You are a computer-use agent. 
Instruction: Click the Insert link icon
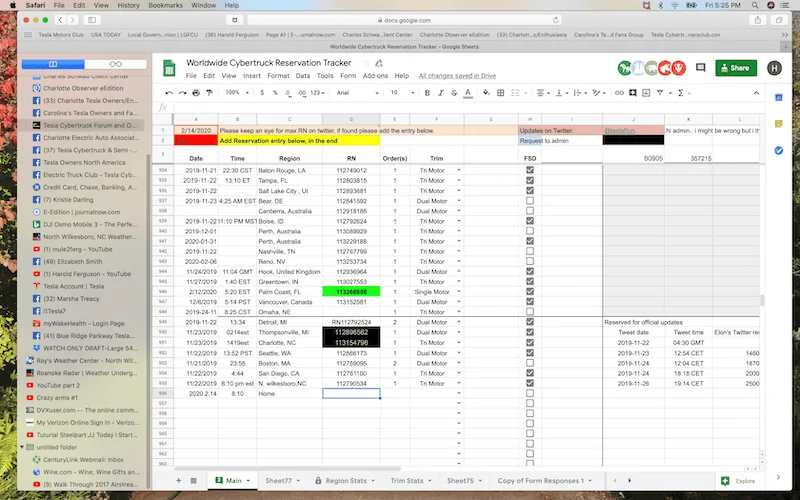click(x=619, y=93)
